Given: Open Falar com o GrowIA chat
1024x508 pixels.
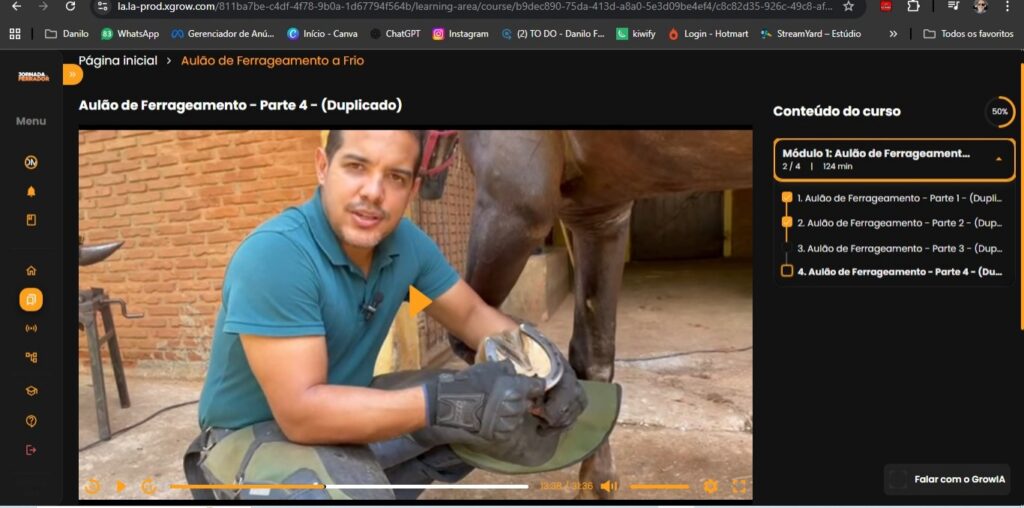Looking at the screenshot, I should 947,480.
